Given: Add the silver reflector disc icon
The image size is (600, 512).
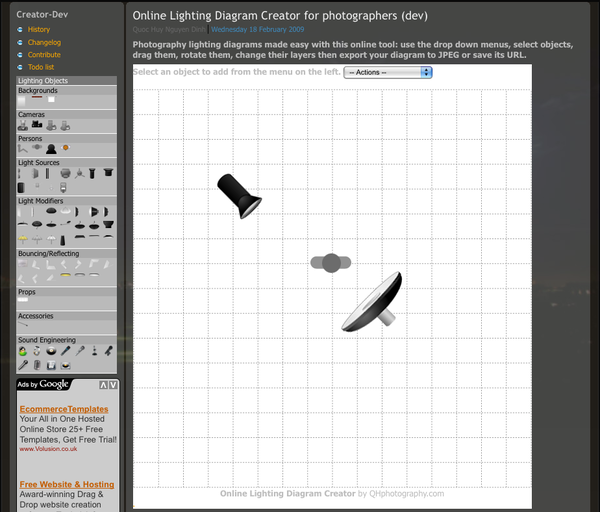Looking at the screenshot, I should pyautogui.click(x=80, y=275).
